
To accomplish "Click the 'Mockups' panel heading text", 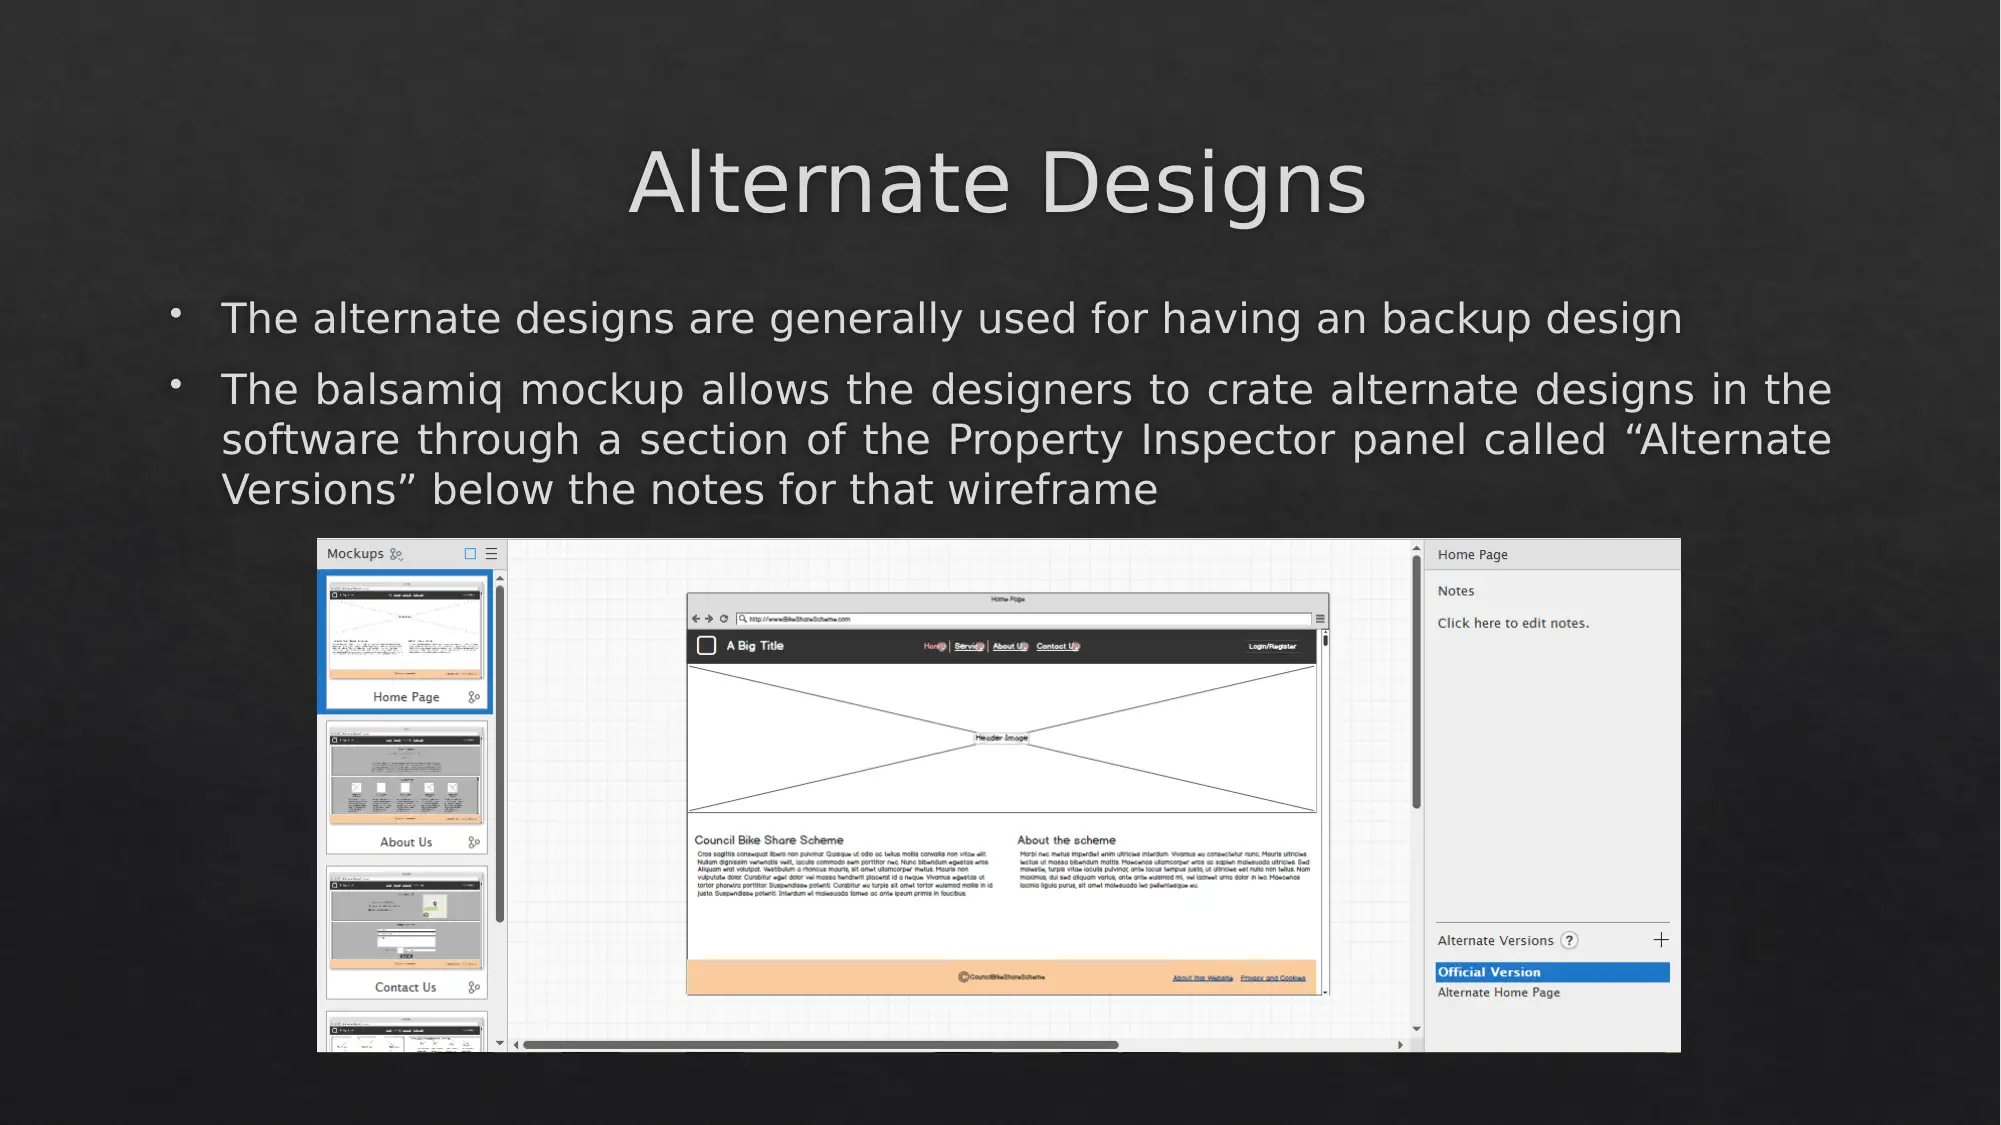I will coord(355,554).
